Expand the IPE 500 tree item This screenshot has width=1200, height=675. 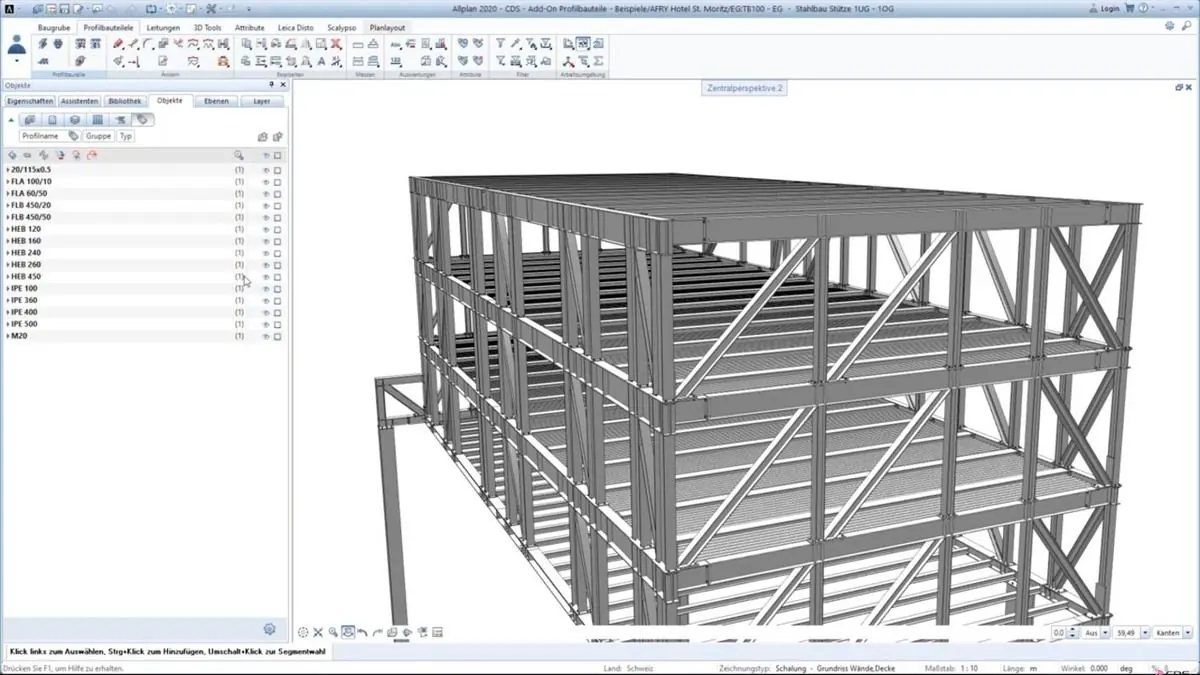tap(8, 324)
